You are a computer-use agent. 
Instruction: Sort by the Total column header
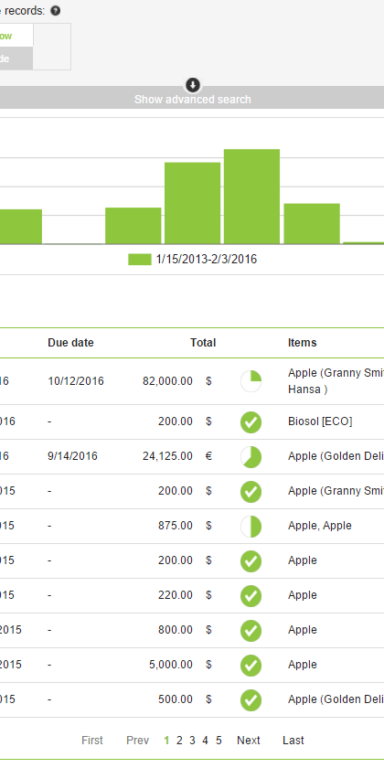203,343
